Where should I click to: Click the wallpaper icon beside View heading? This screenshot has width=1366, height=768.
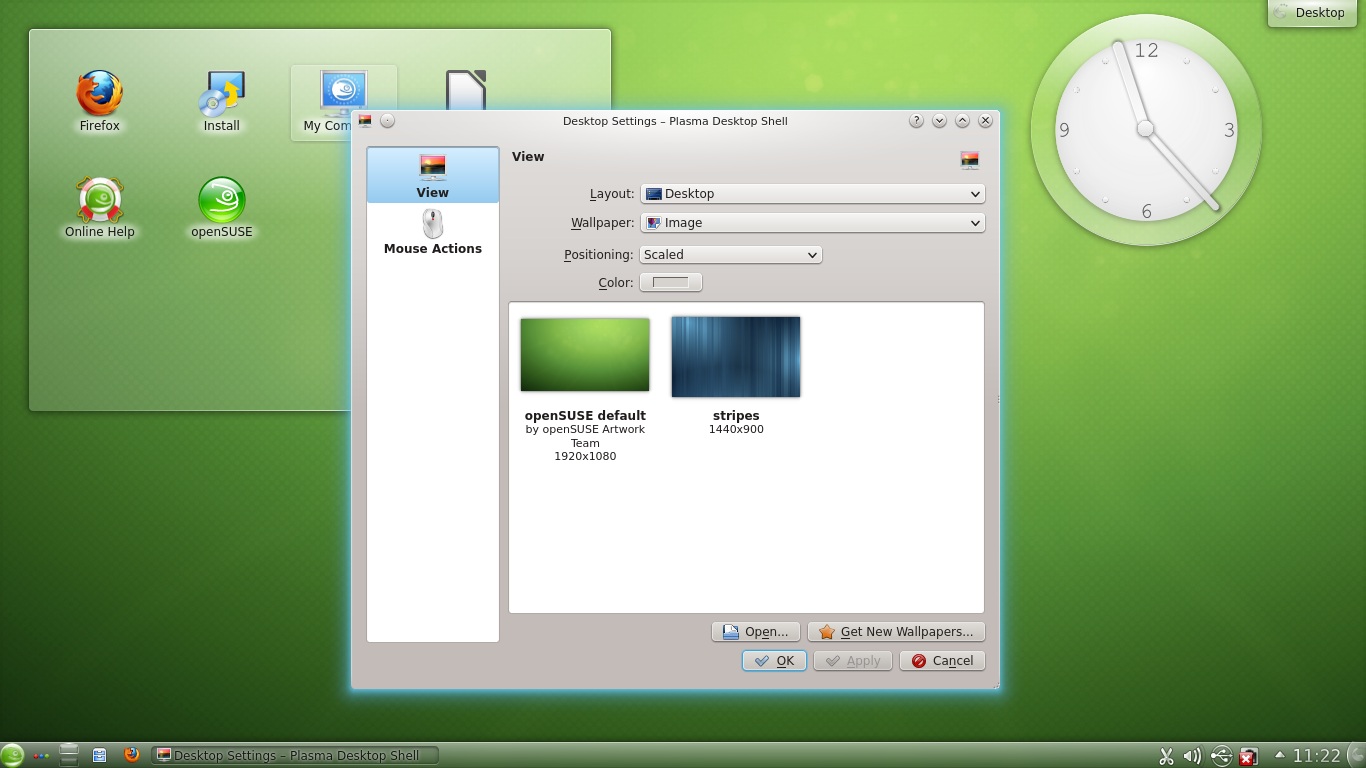coord(969,160)
